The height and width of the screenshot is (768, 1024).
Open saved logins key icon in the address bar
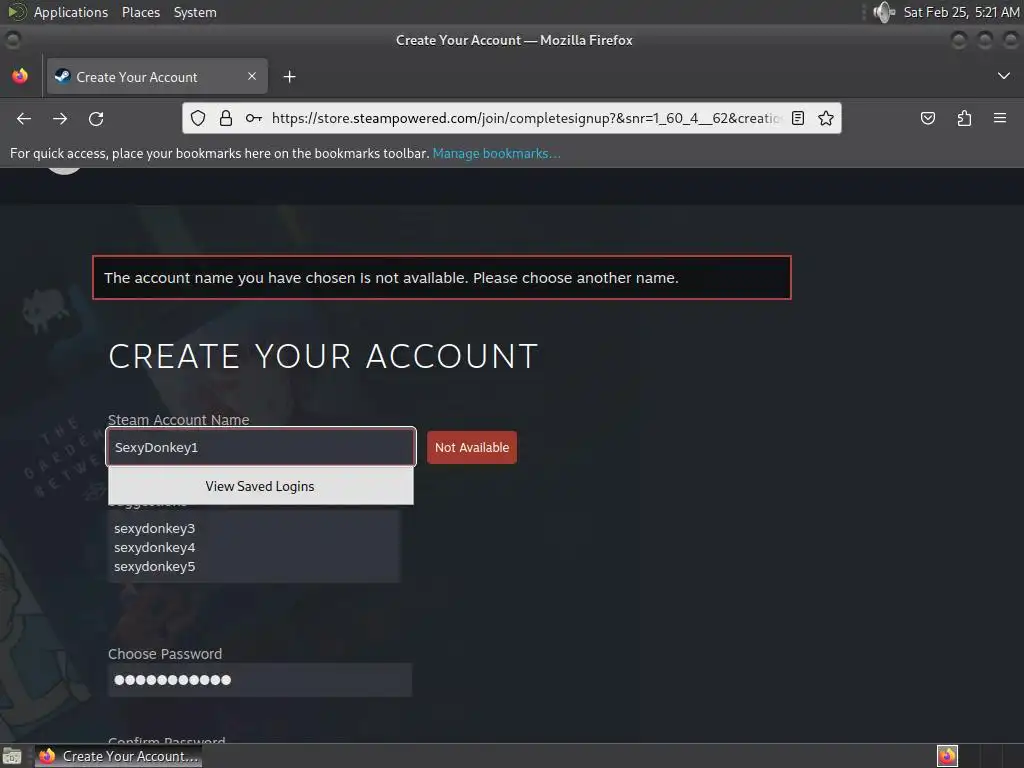click(x=253, y=118)
